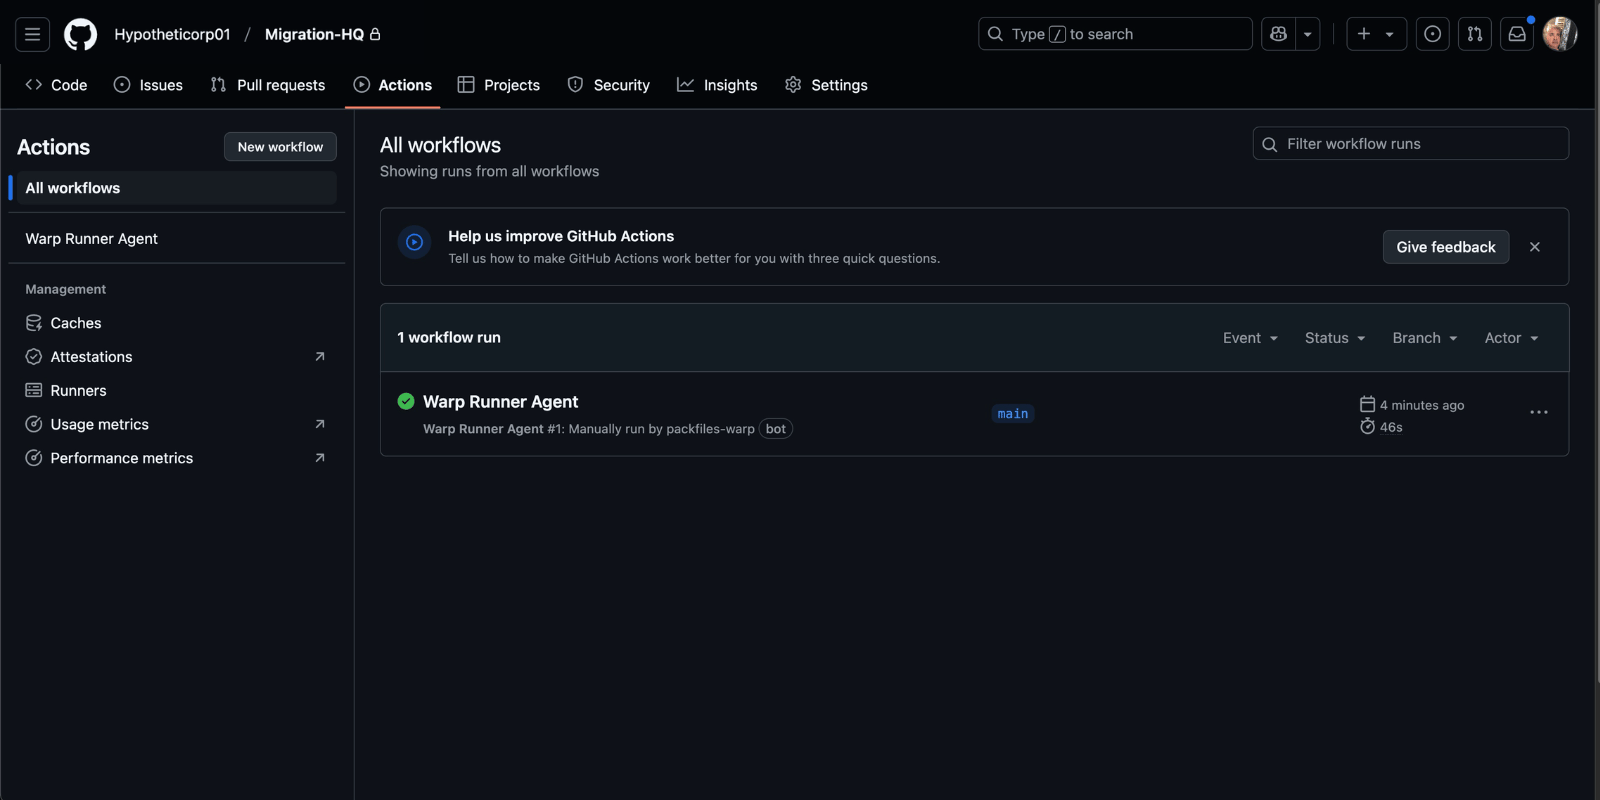Open the hamburger navigation menu
Screen dimensions: 1600x800
32,34
